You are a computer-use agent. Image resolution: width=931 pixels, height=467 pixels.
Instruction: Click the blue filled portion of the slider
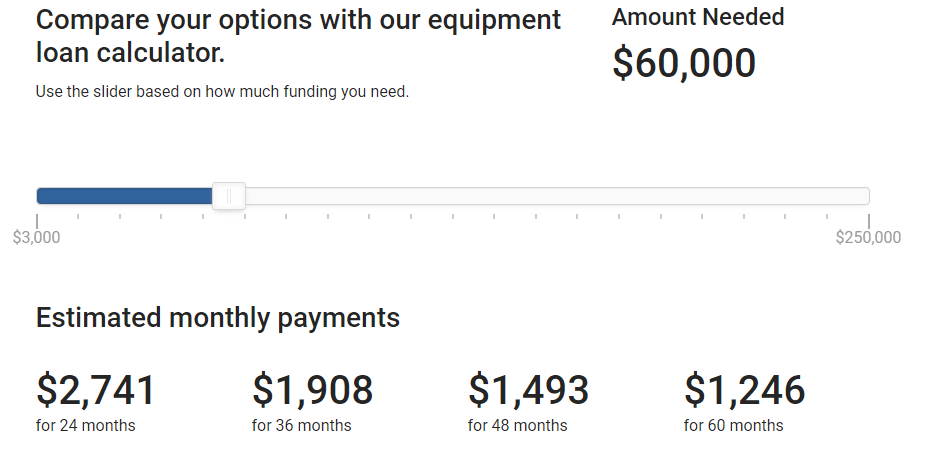[x=124, y=196]
